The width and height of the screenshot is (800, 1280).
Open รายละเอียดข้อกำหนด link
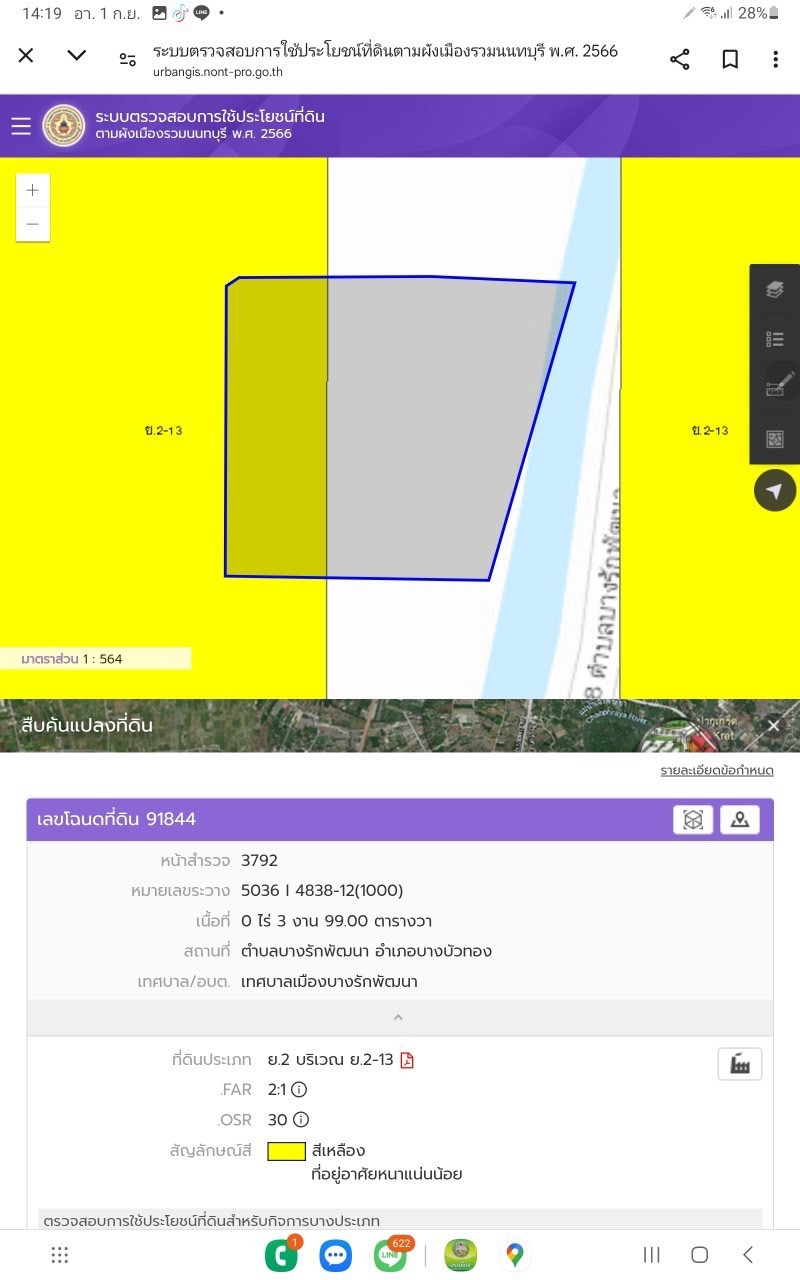pos(716,770)
